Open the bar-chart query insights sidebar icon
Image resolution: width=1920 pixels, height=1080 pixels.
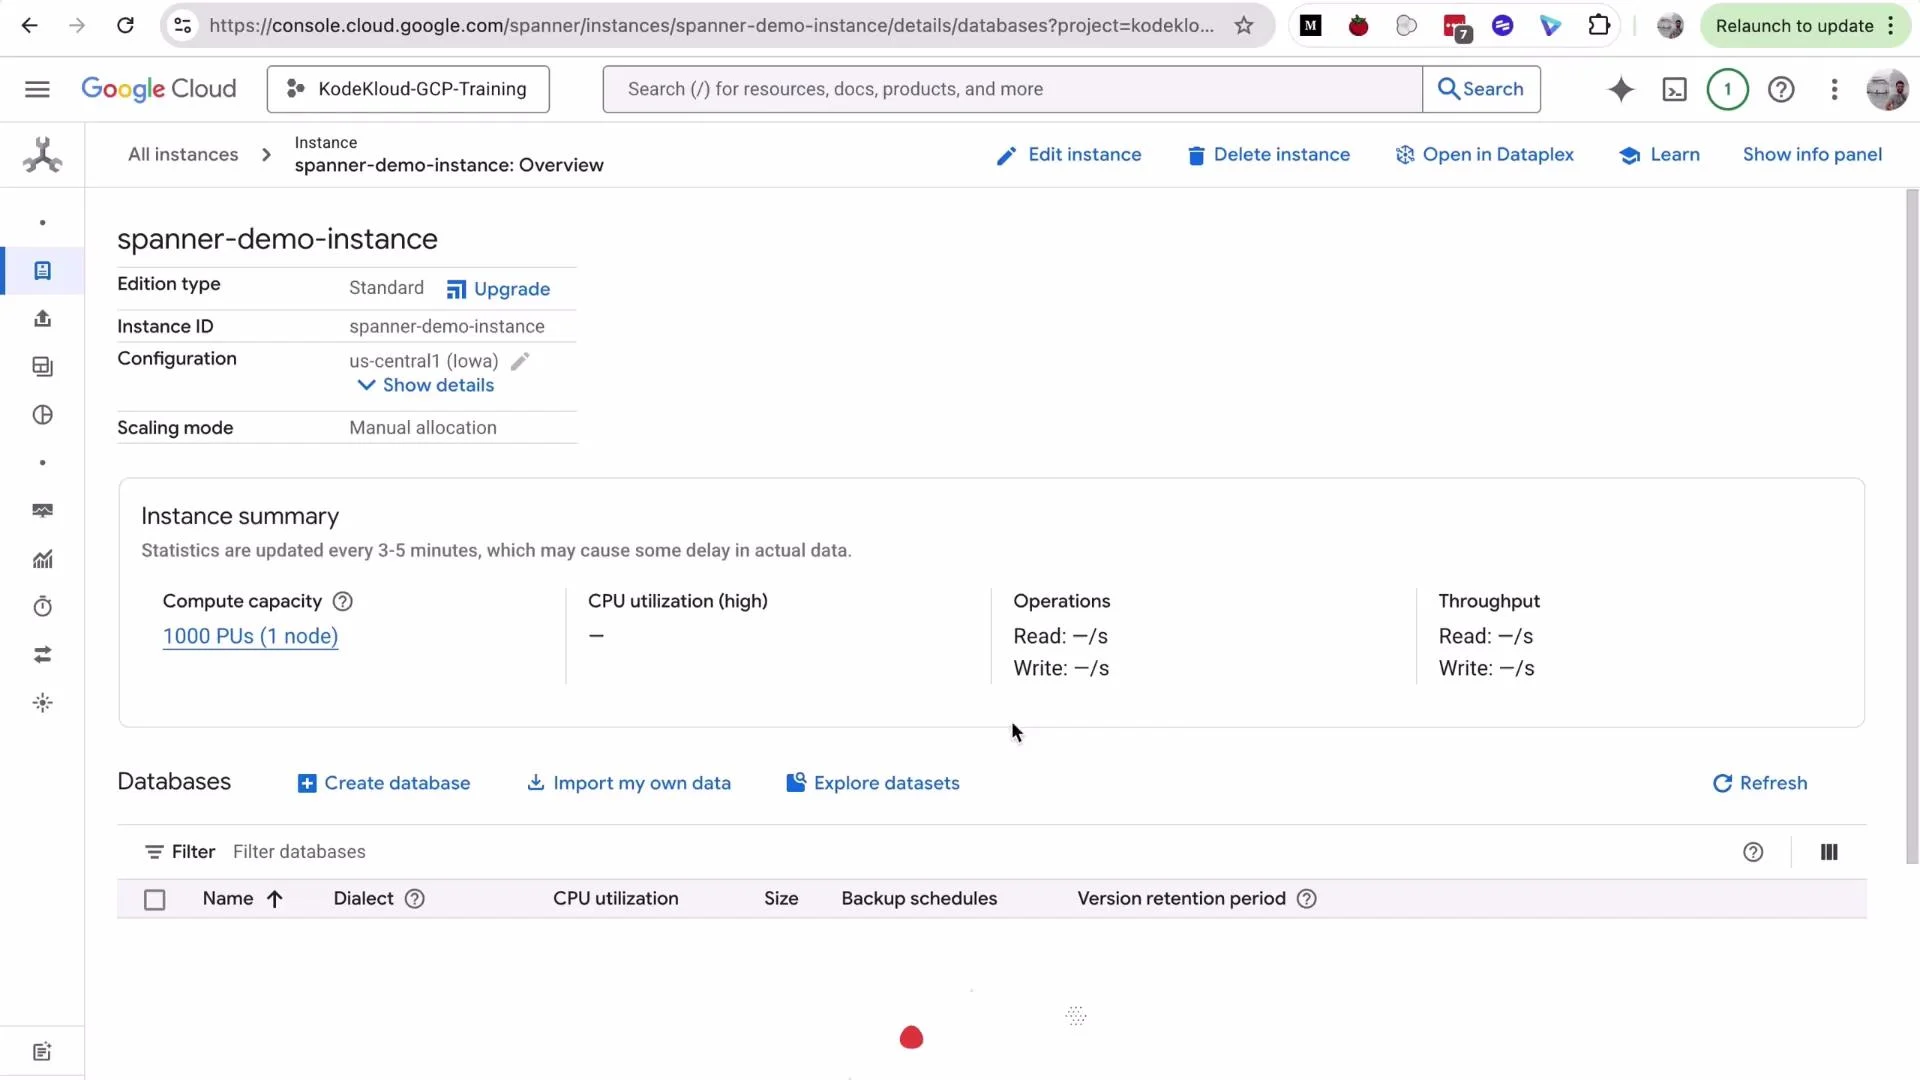42,559
